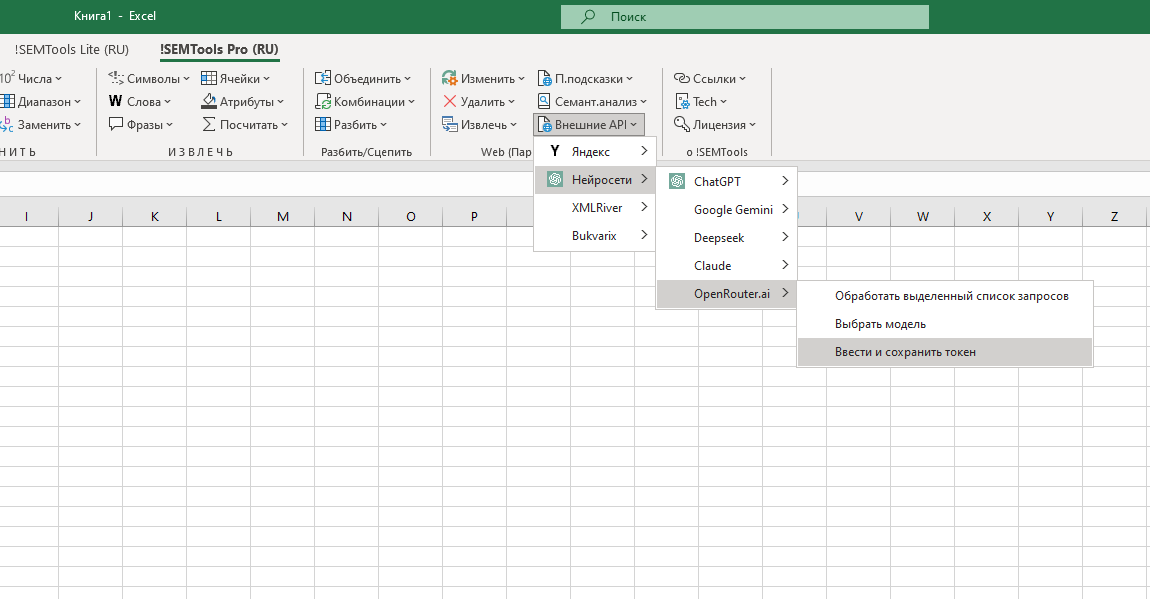1150x599 pixels.
Task: Select Обработать выделенный список запросов
Action: pos(951,296)
